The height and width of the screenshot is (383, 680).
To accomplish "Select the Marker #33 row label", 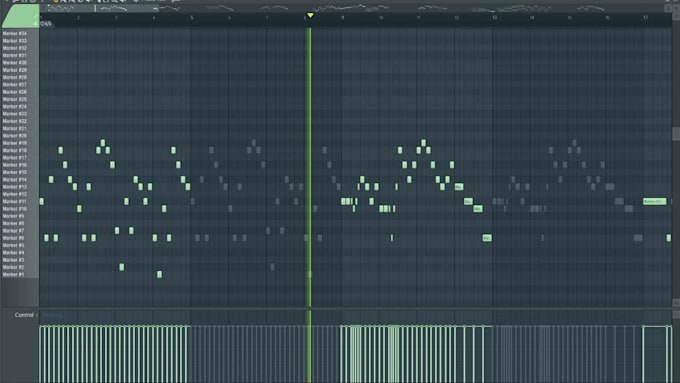I will [15, 41].
